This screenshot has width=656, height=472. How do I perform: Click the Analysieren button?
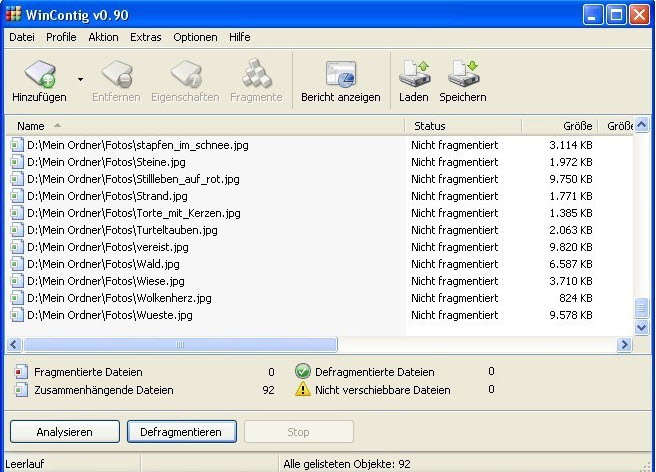click(x=65, y=432)
